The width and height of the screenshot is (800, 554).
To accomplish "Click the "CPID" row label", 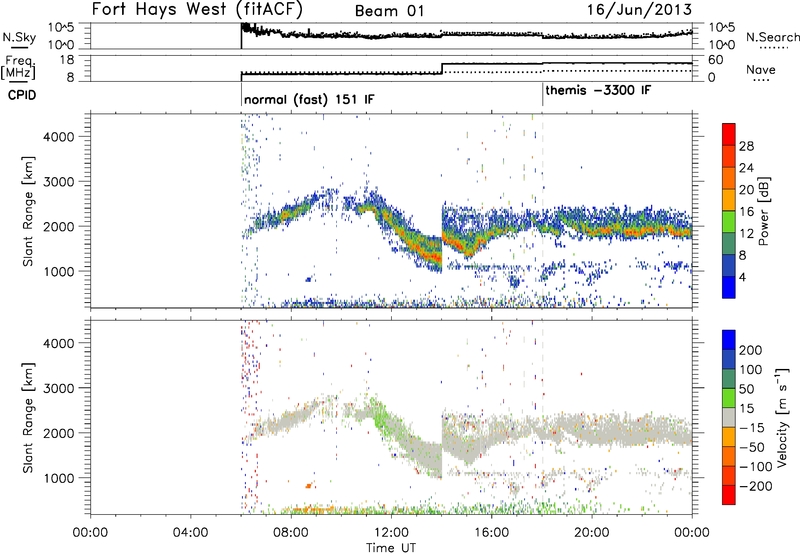I will pyautogui.click(x=22, y=95).
